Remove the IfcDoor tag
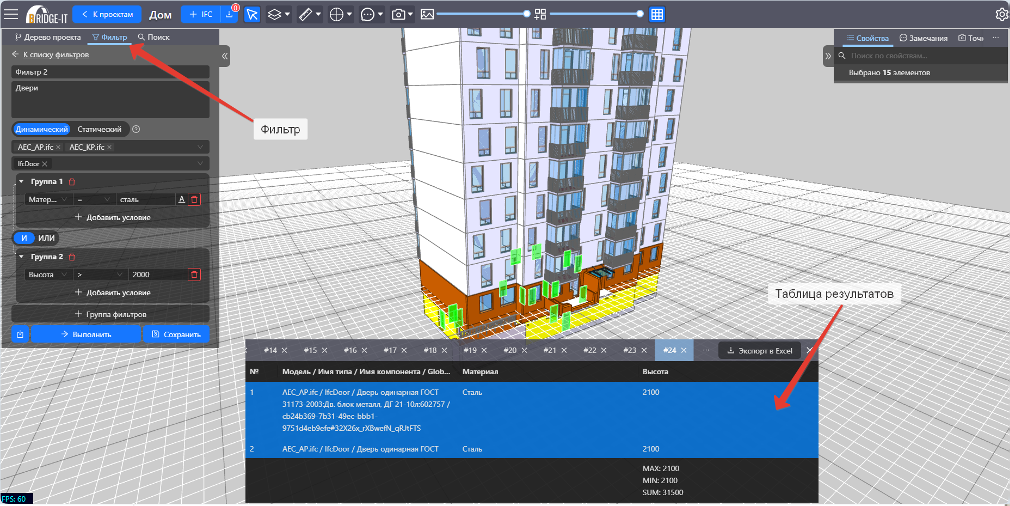This screenshot has height=506, width=1010. click(x=45, y=164)
